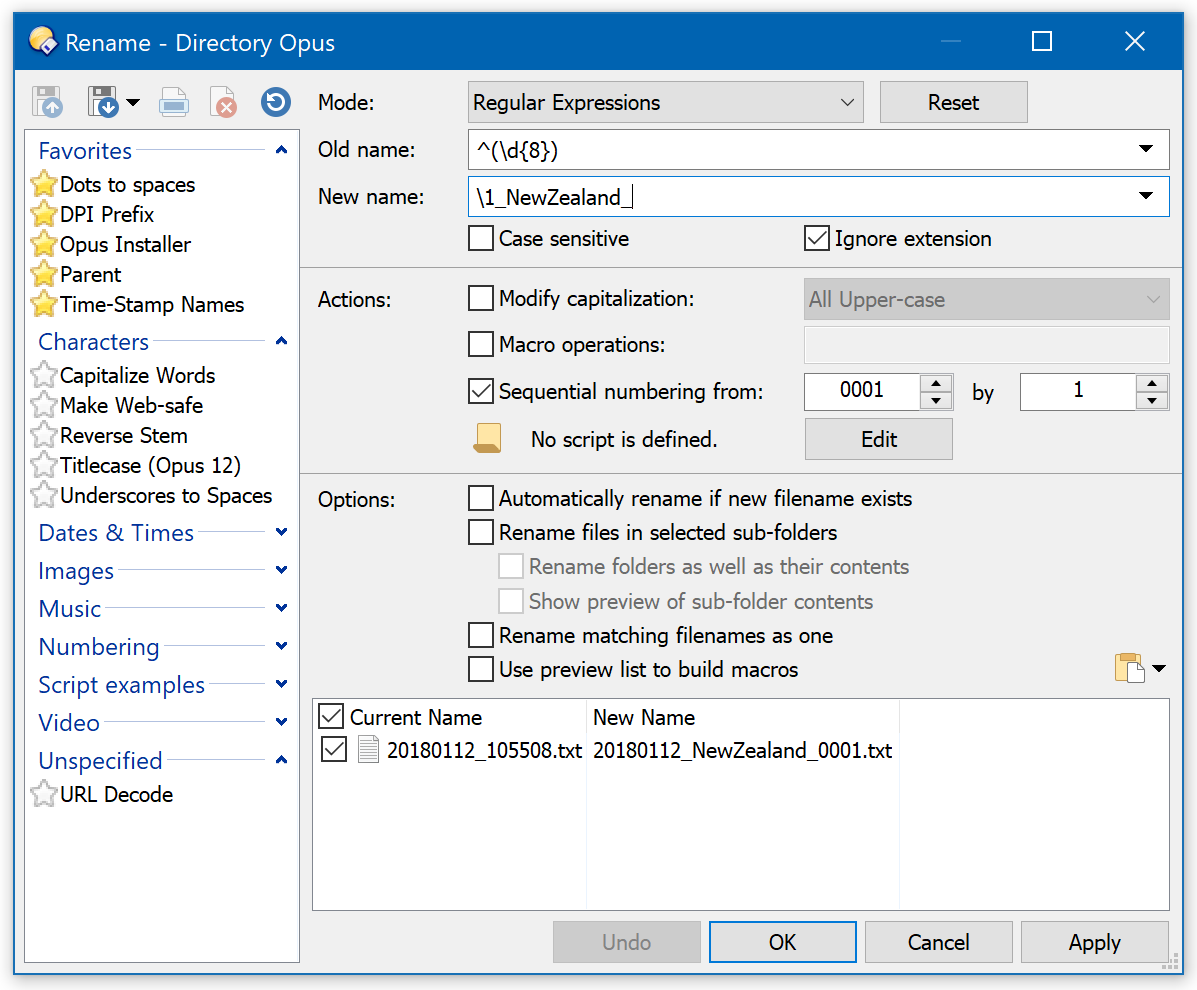Viewport: 1197px width, 990px height.
Task: Enable Modify capitalization
Action: click(x=481, y=298)
